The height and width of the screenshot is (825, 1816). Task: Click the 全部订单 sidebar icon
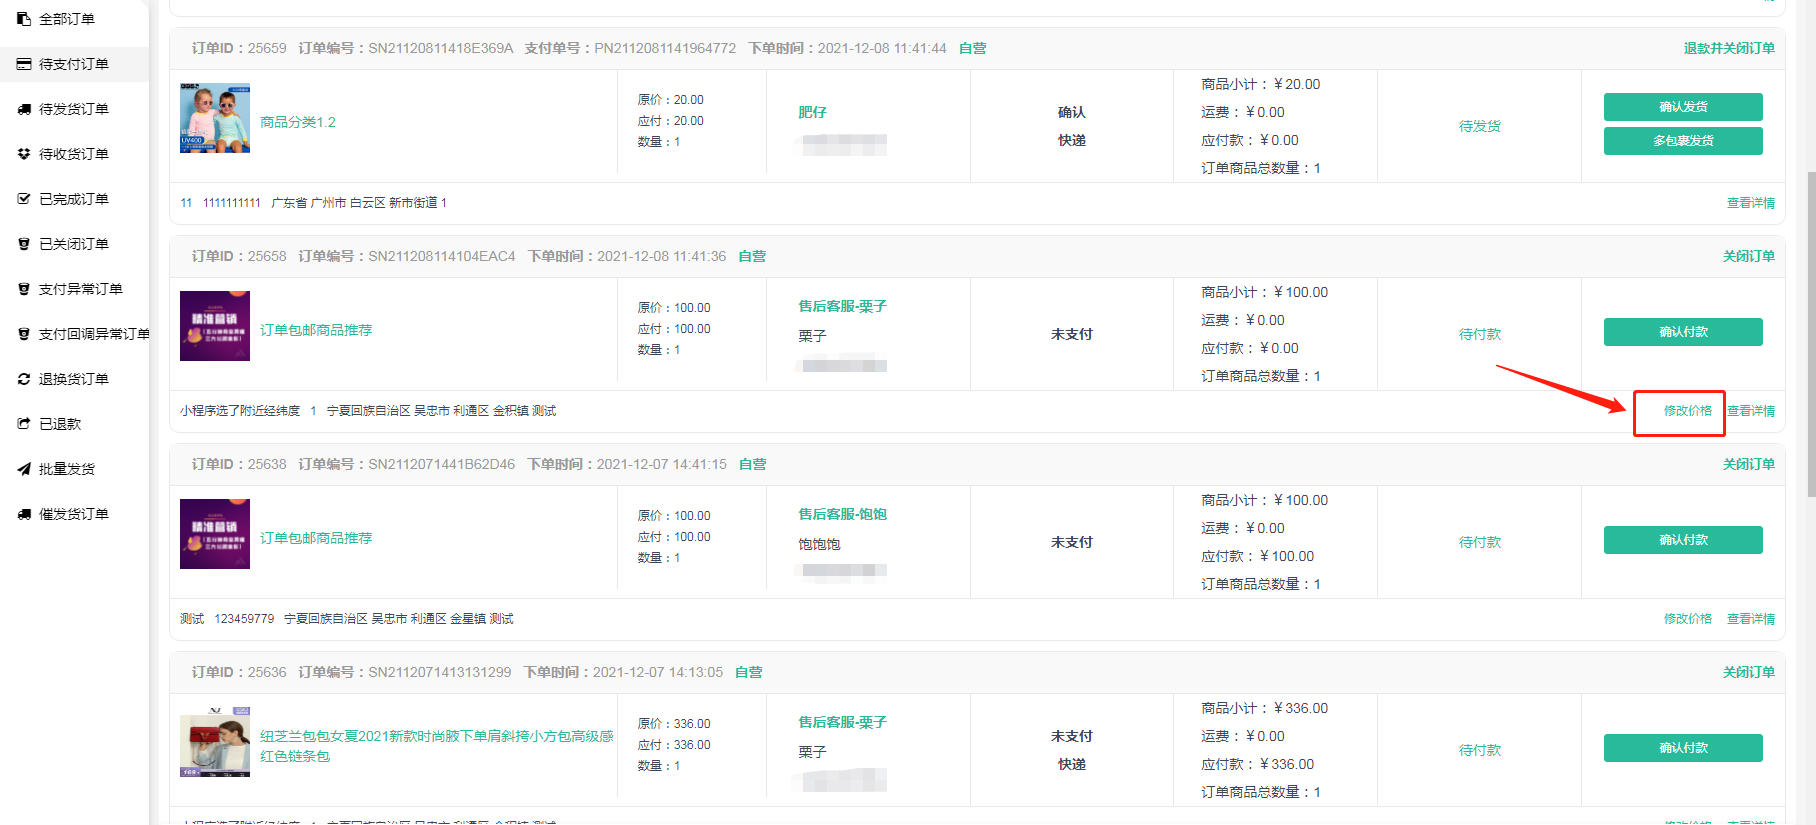coord(24,19)
